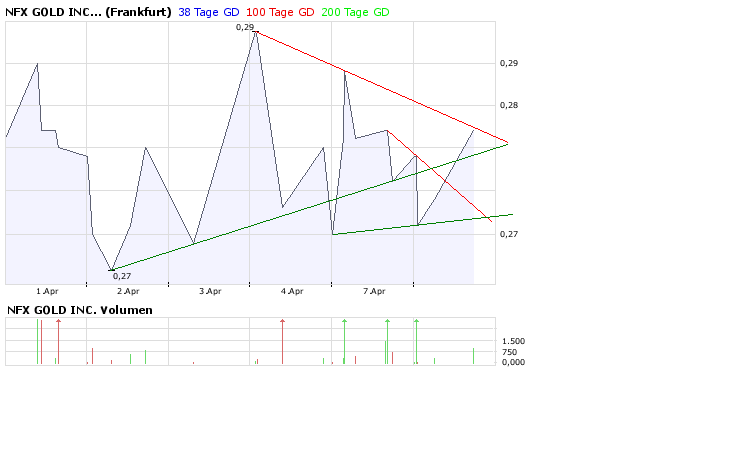Screen dimensions: 738x475
Task: Click the "2 Apr" date axis label
Action: click(128, 291)
